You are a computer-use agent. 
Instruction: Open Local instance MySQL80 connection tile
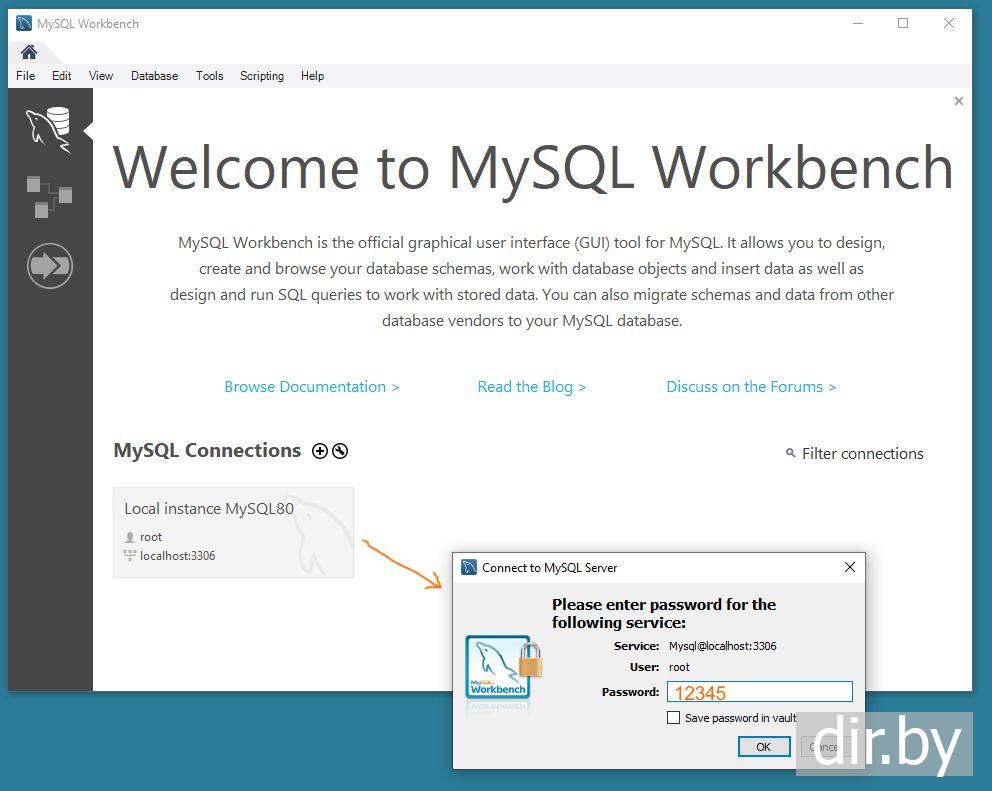[x=233, y=532]
